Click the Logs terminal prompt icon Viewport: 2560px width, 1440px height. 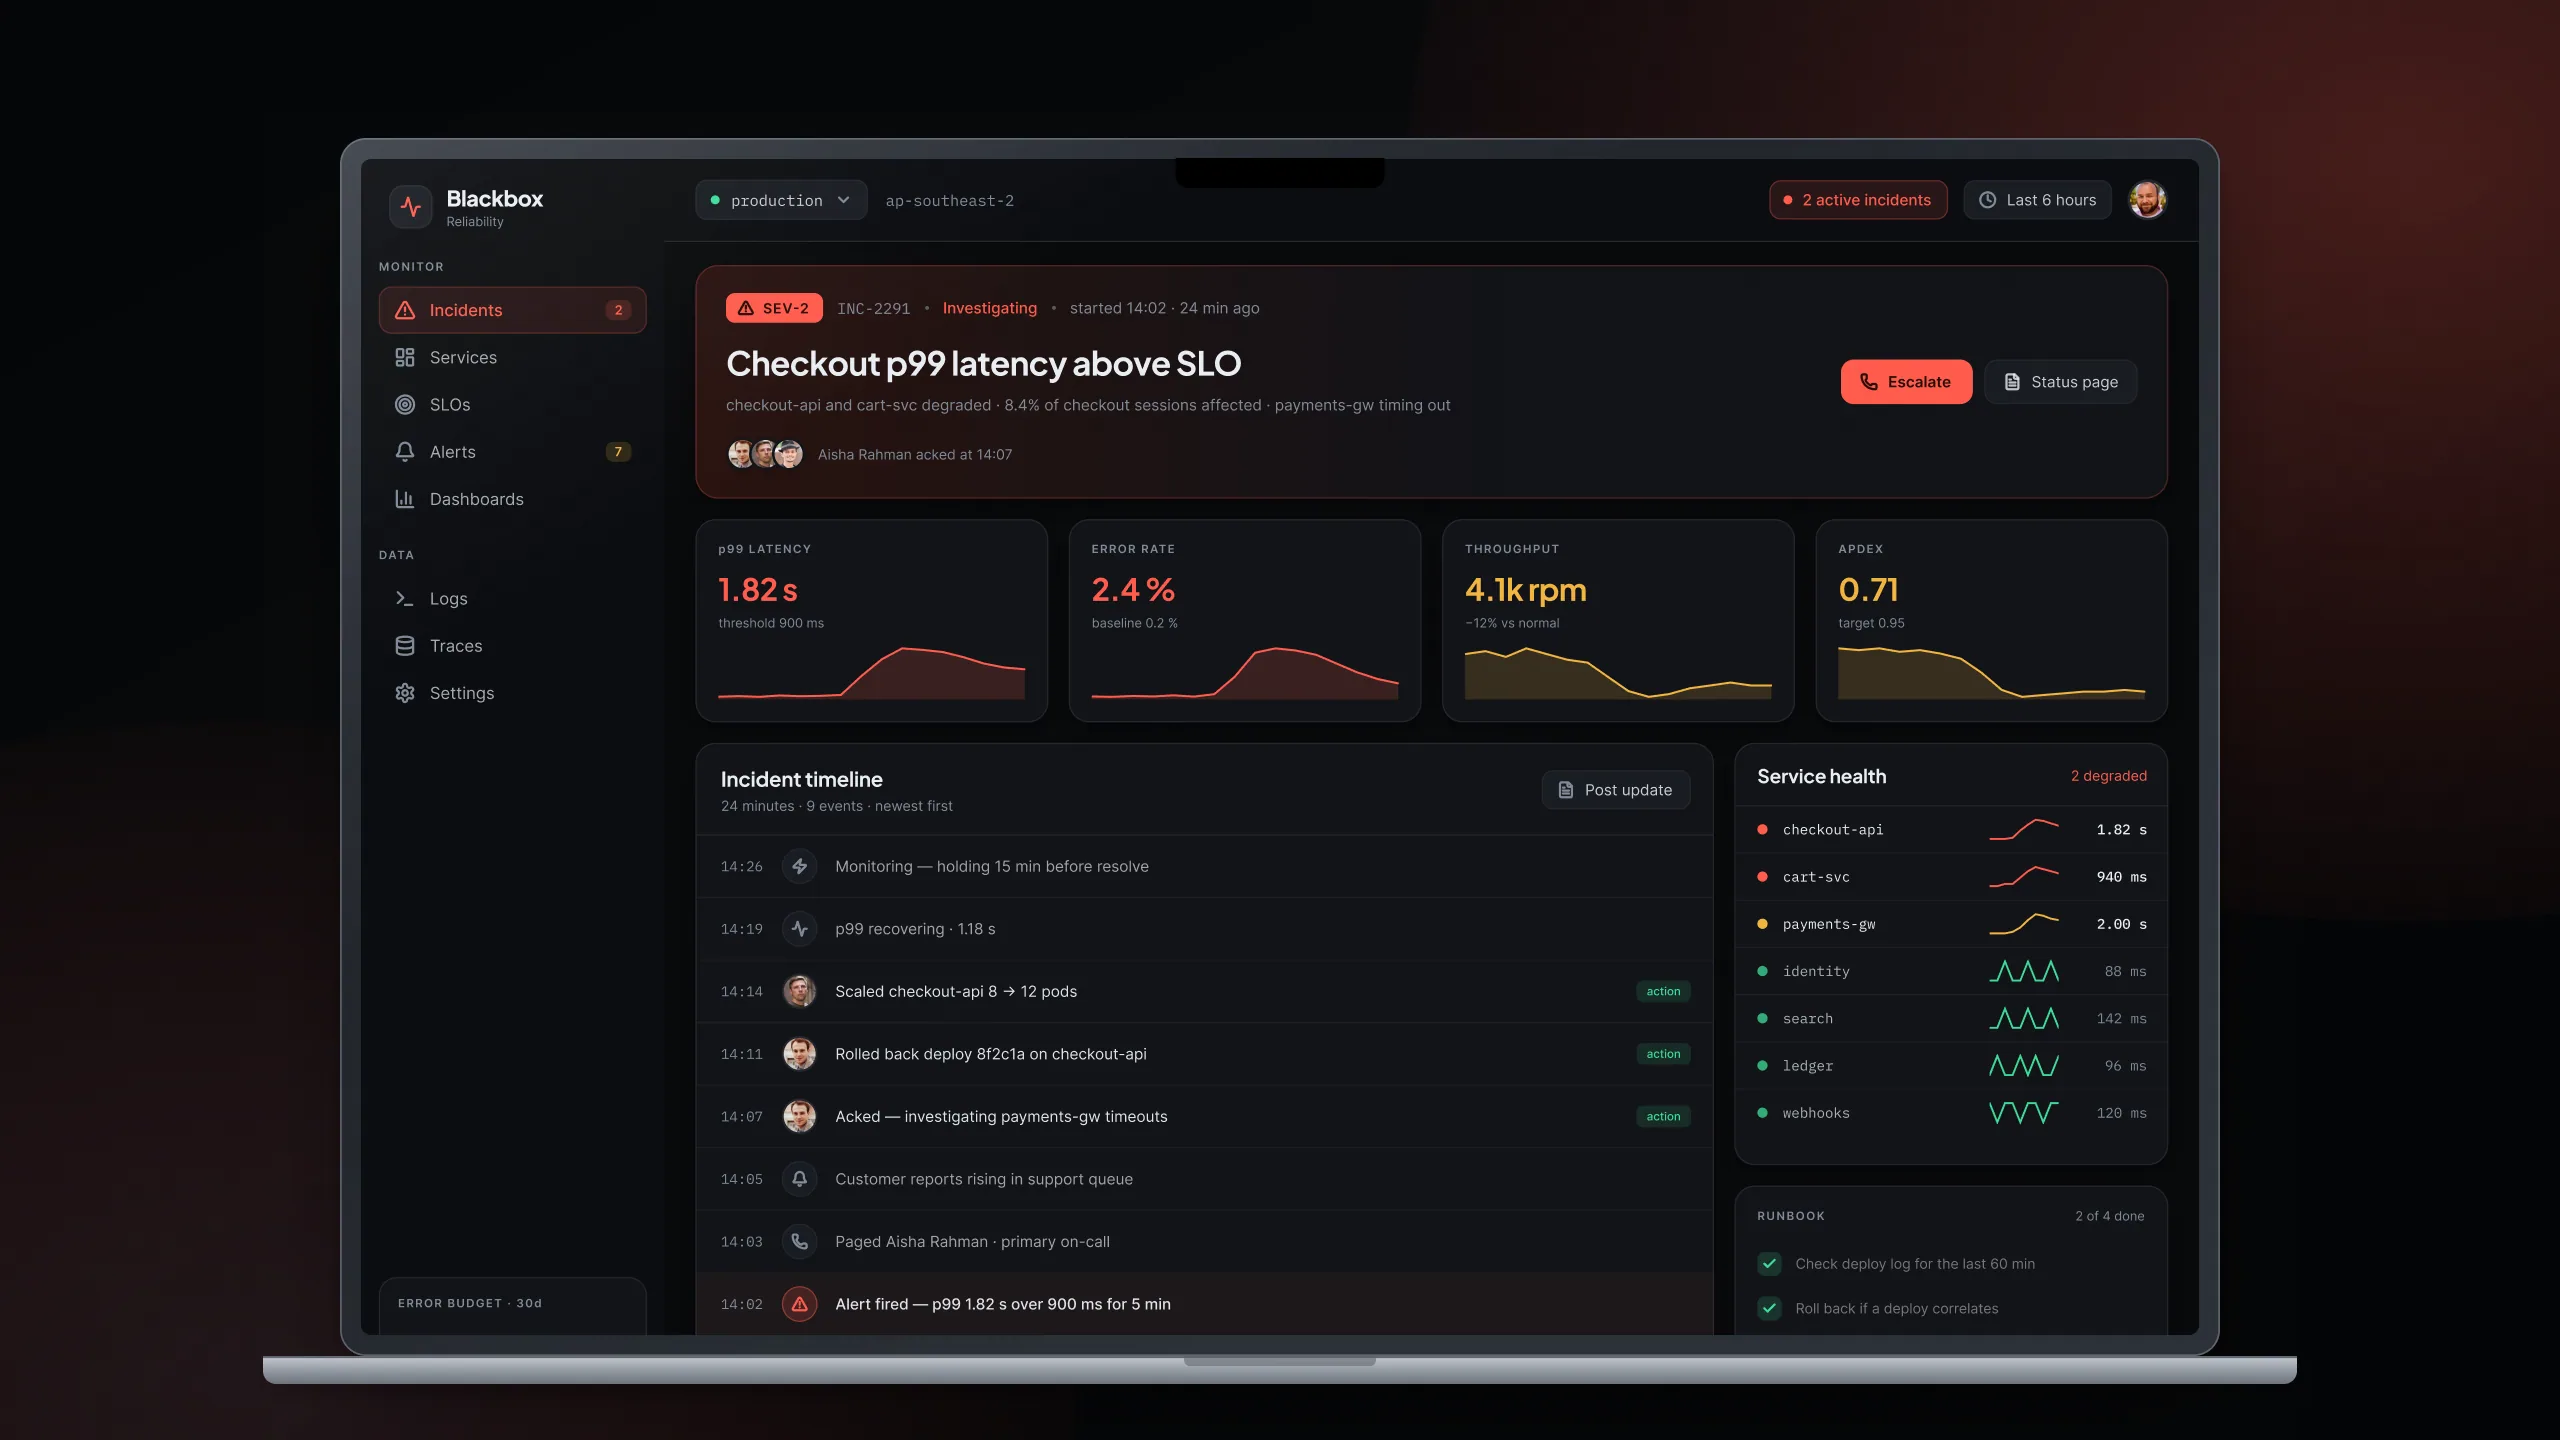click(x=405, y=599)
